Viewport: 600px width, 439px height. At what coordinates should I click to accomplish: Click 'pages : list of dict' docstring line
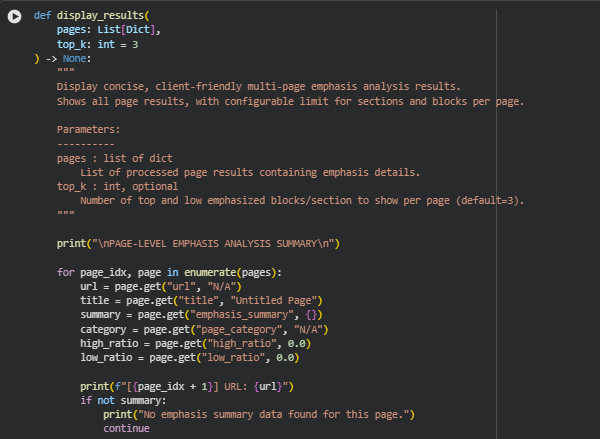pos(114,158)
